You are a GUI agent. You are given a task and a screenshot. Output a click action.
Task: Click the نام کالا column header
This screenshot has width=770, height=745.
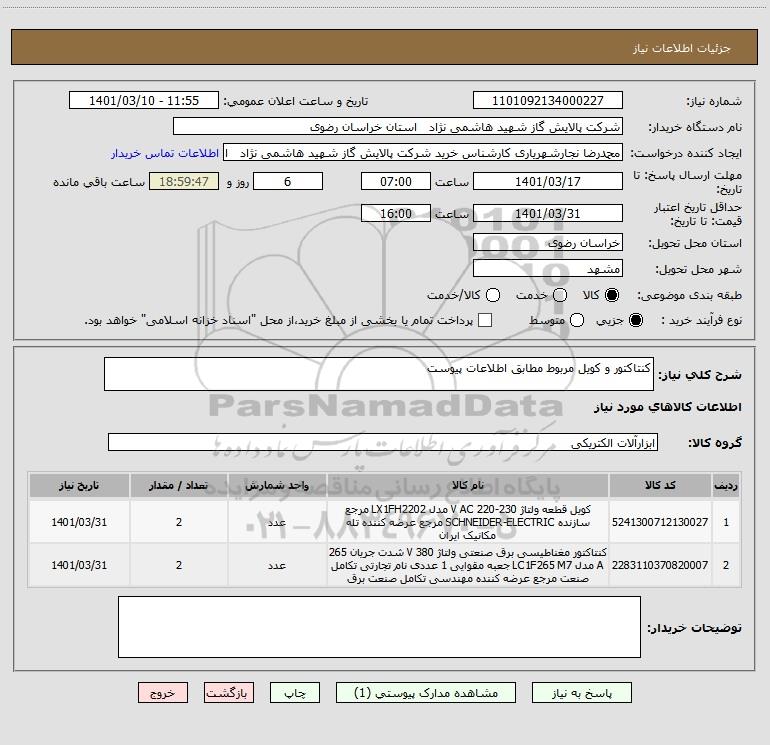coord(468,486)
